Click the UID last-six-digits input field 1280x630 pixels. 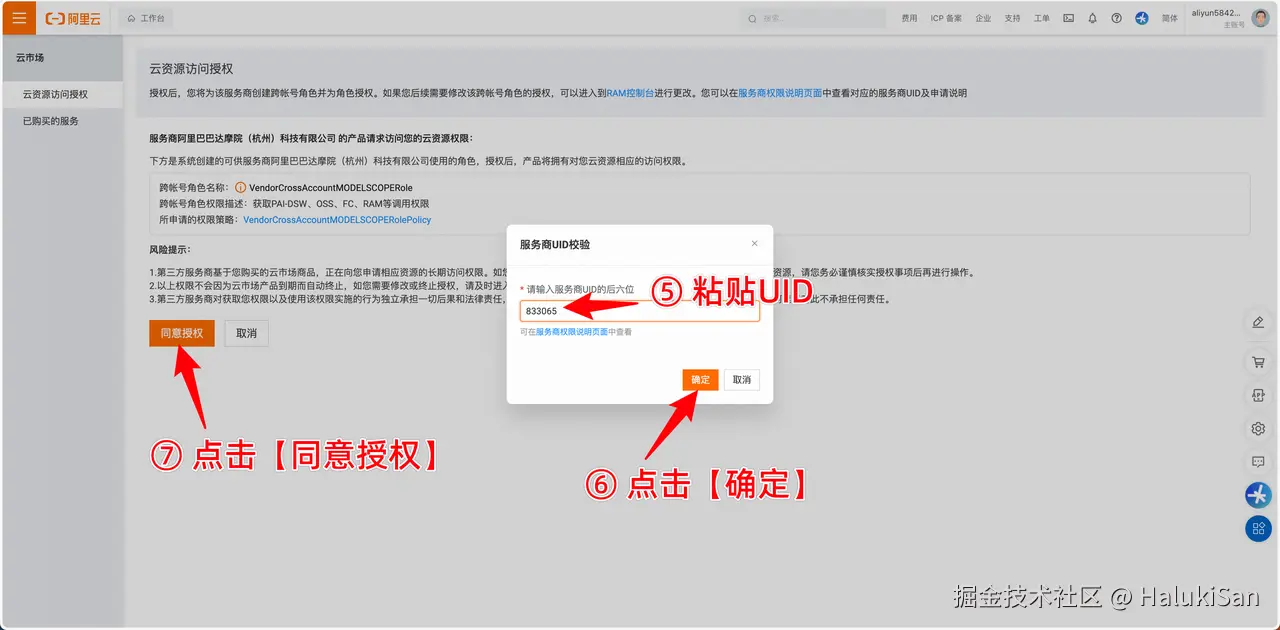click(x=640, y=311)
